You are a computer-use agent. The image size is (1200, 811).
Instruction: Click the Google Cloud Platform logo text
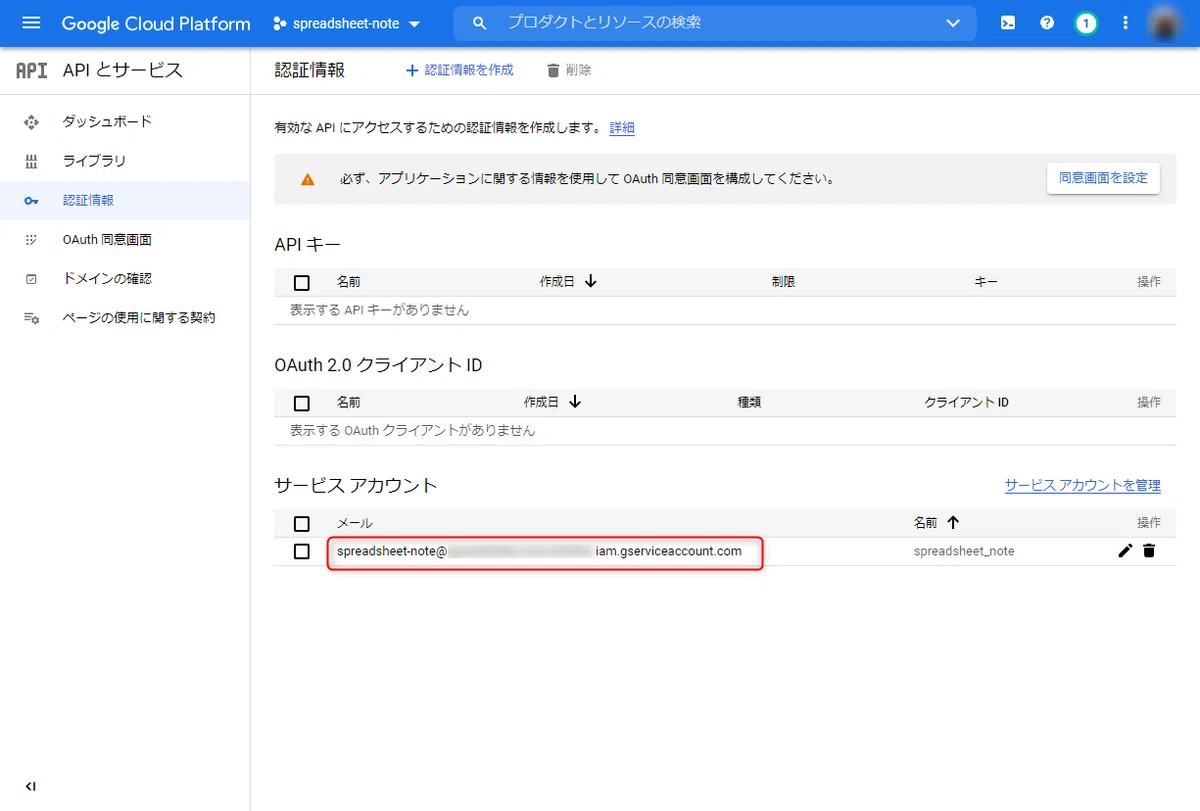click(x=156, y=23)
